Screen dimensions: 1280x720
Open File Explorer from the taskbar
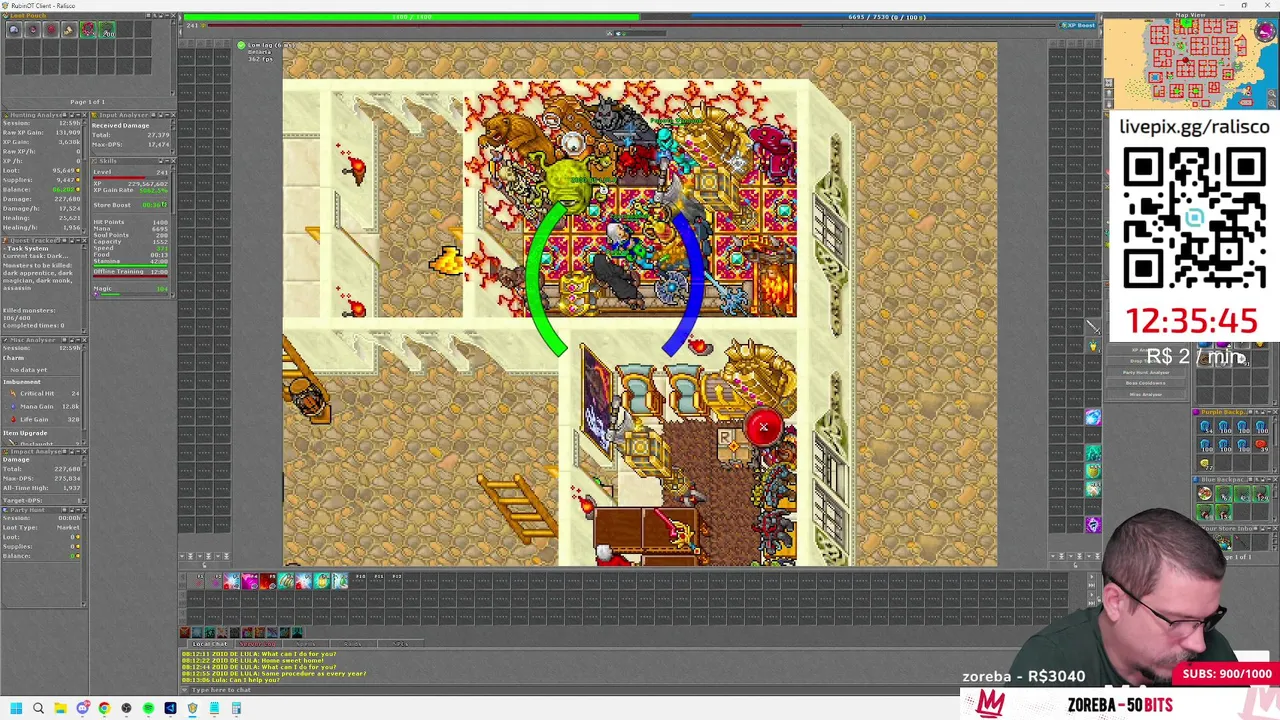click(60, 708)
